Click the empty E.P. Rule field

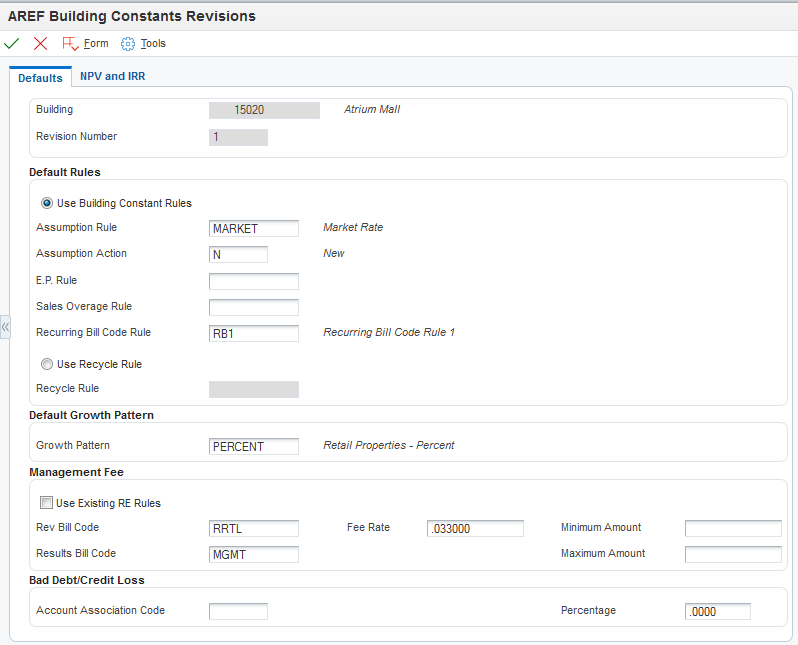[253, 281]
